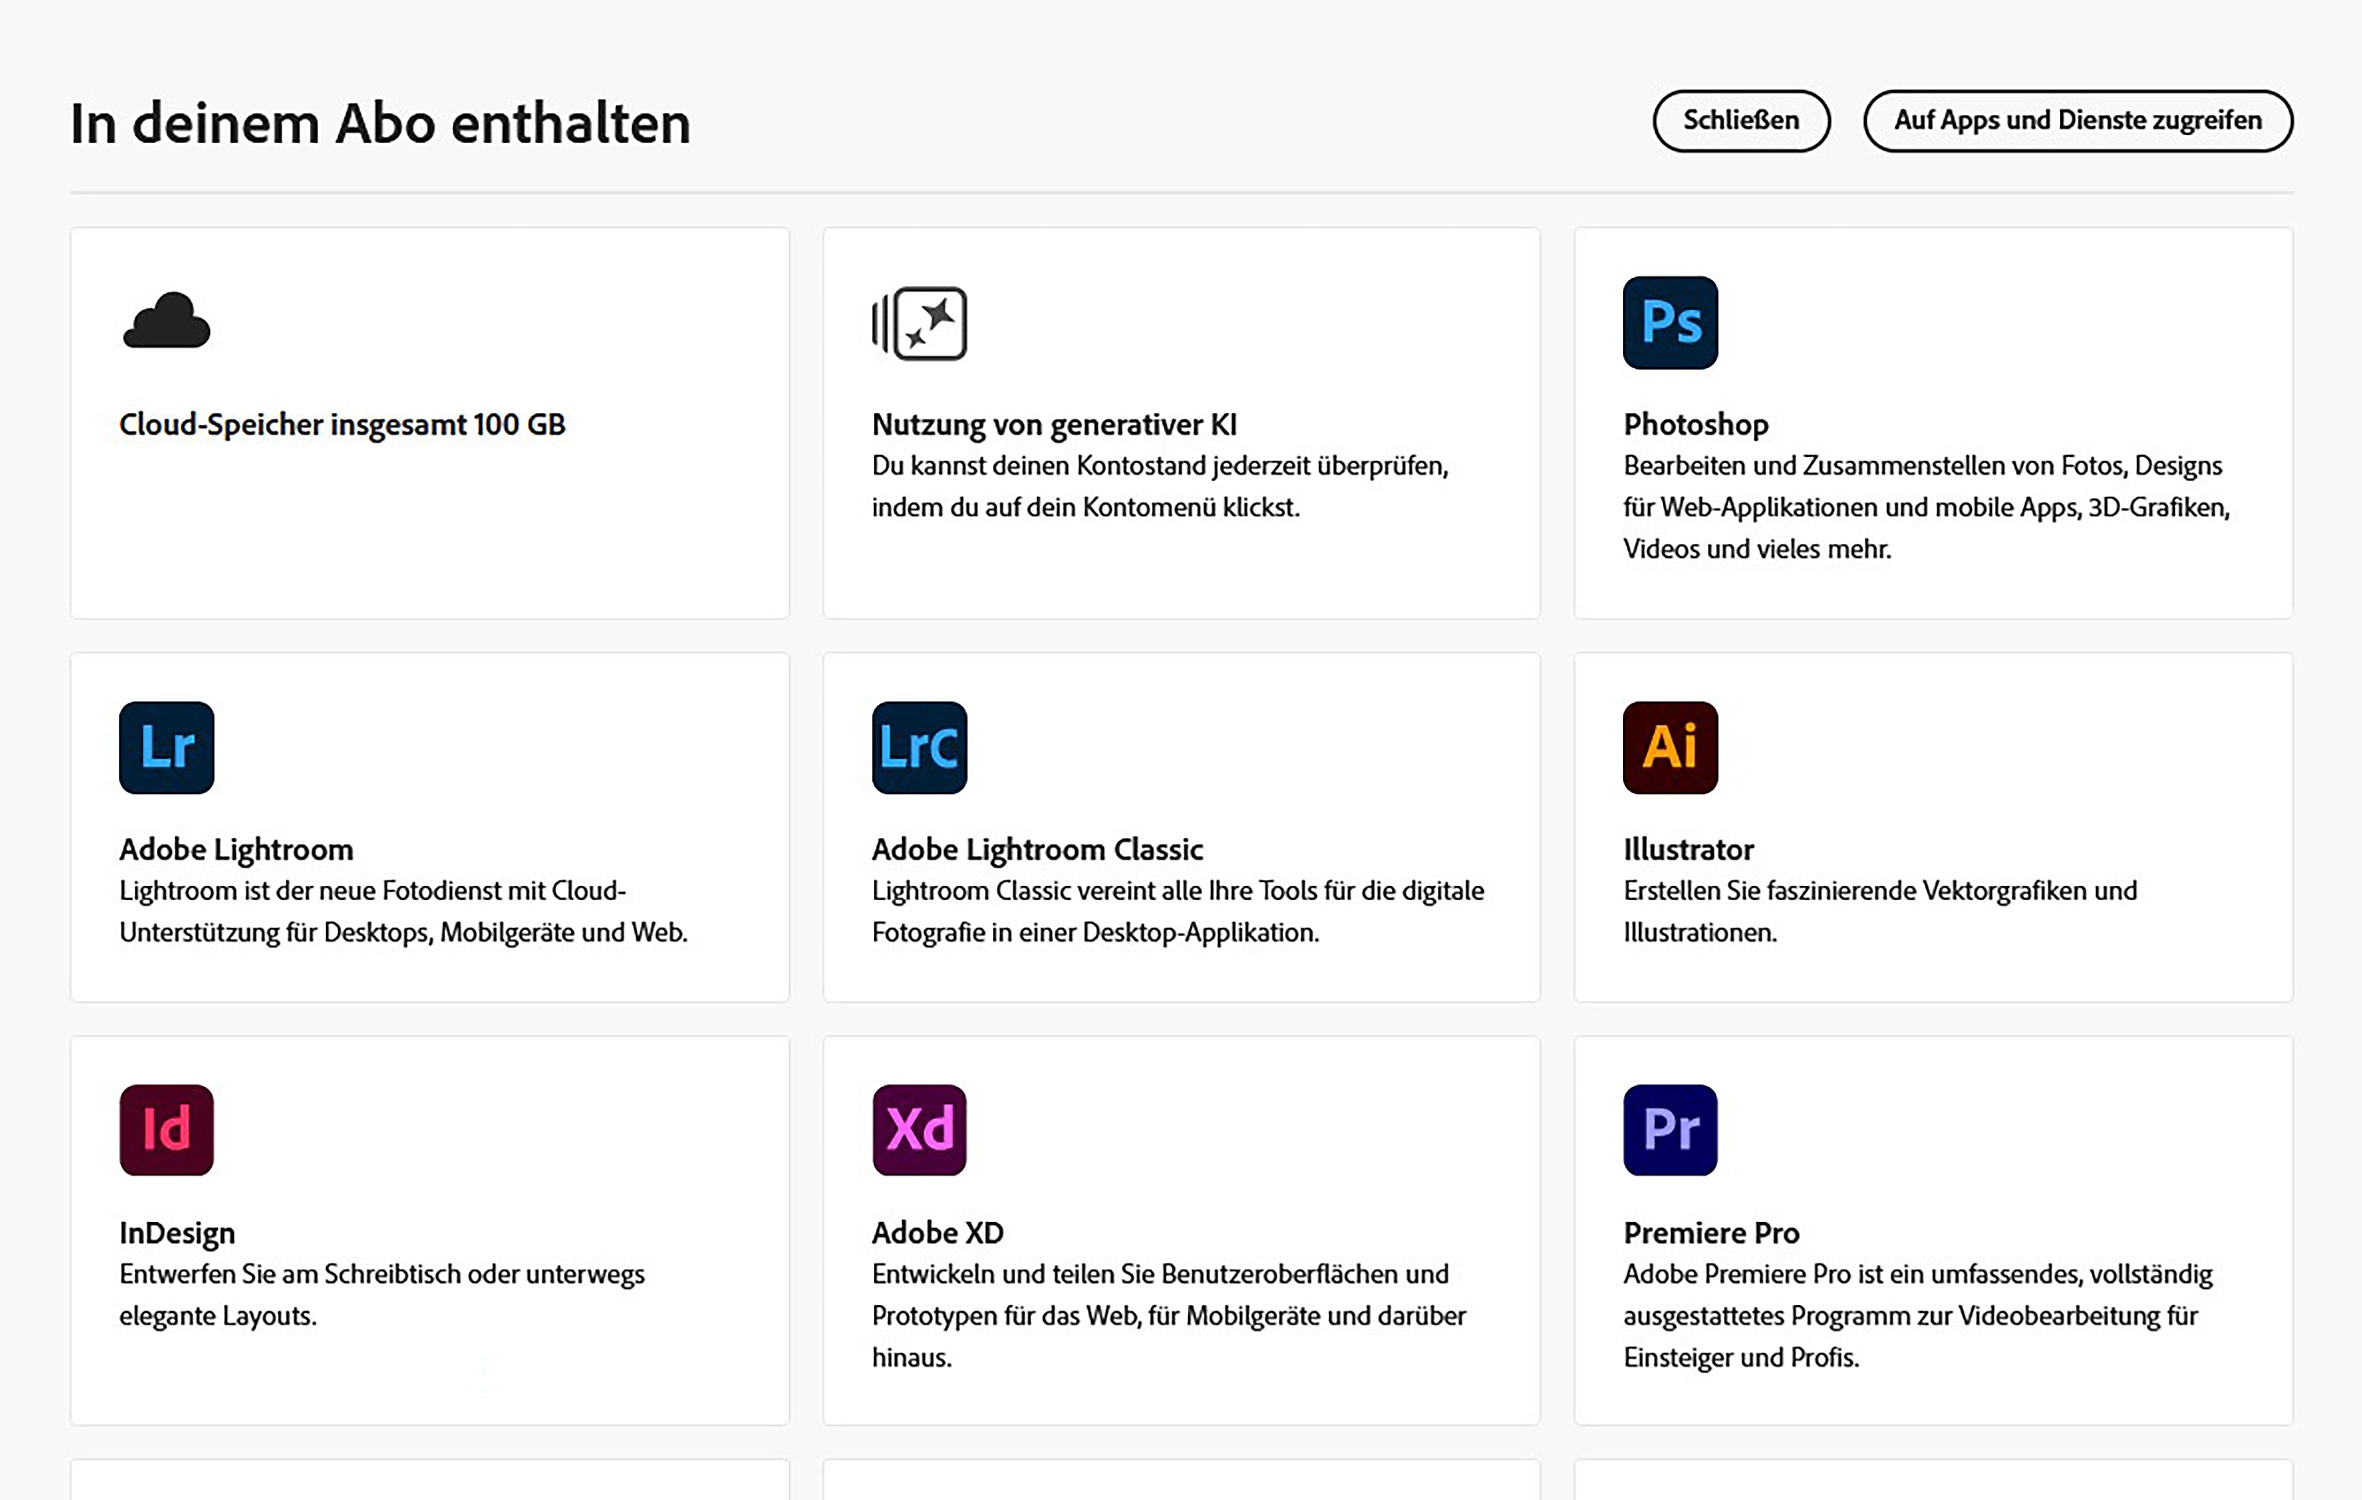Click the Illustrator card title
The width and height of the screenshot is (2362, 1500).
[x=1688, y=849]
